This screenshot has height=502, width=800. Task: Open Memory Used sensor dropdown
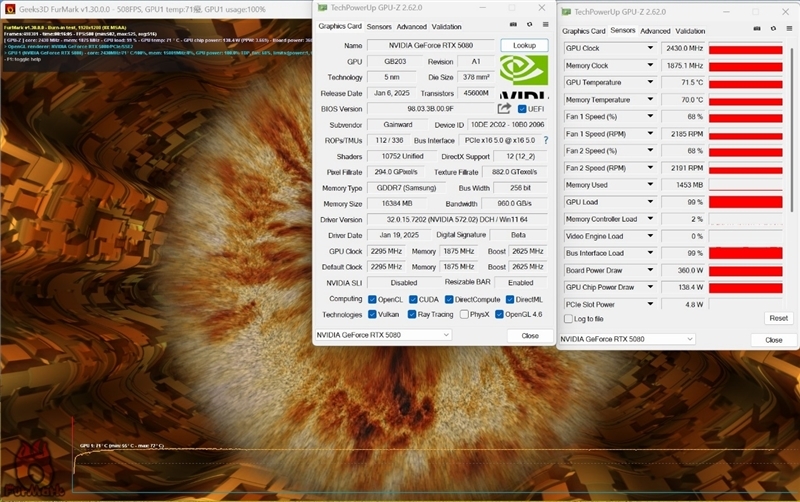pyautogui.click(x=650, y=185)
